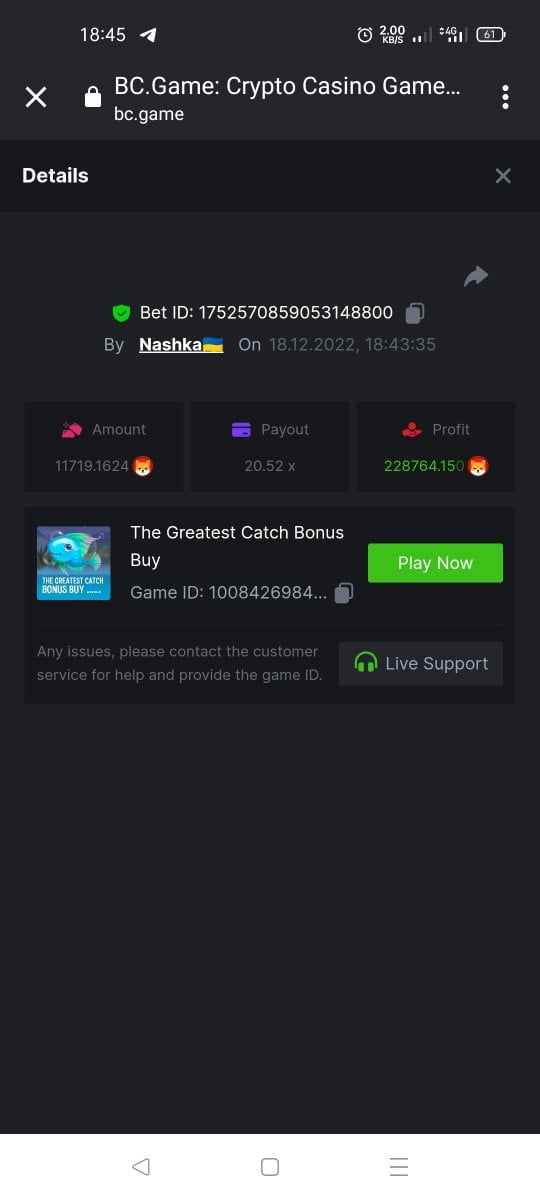Open browser three-dot menu
Viewport: 540px width, 1200px height.
505,97
